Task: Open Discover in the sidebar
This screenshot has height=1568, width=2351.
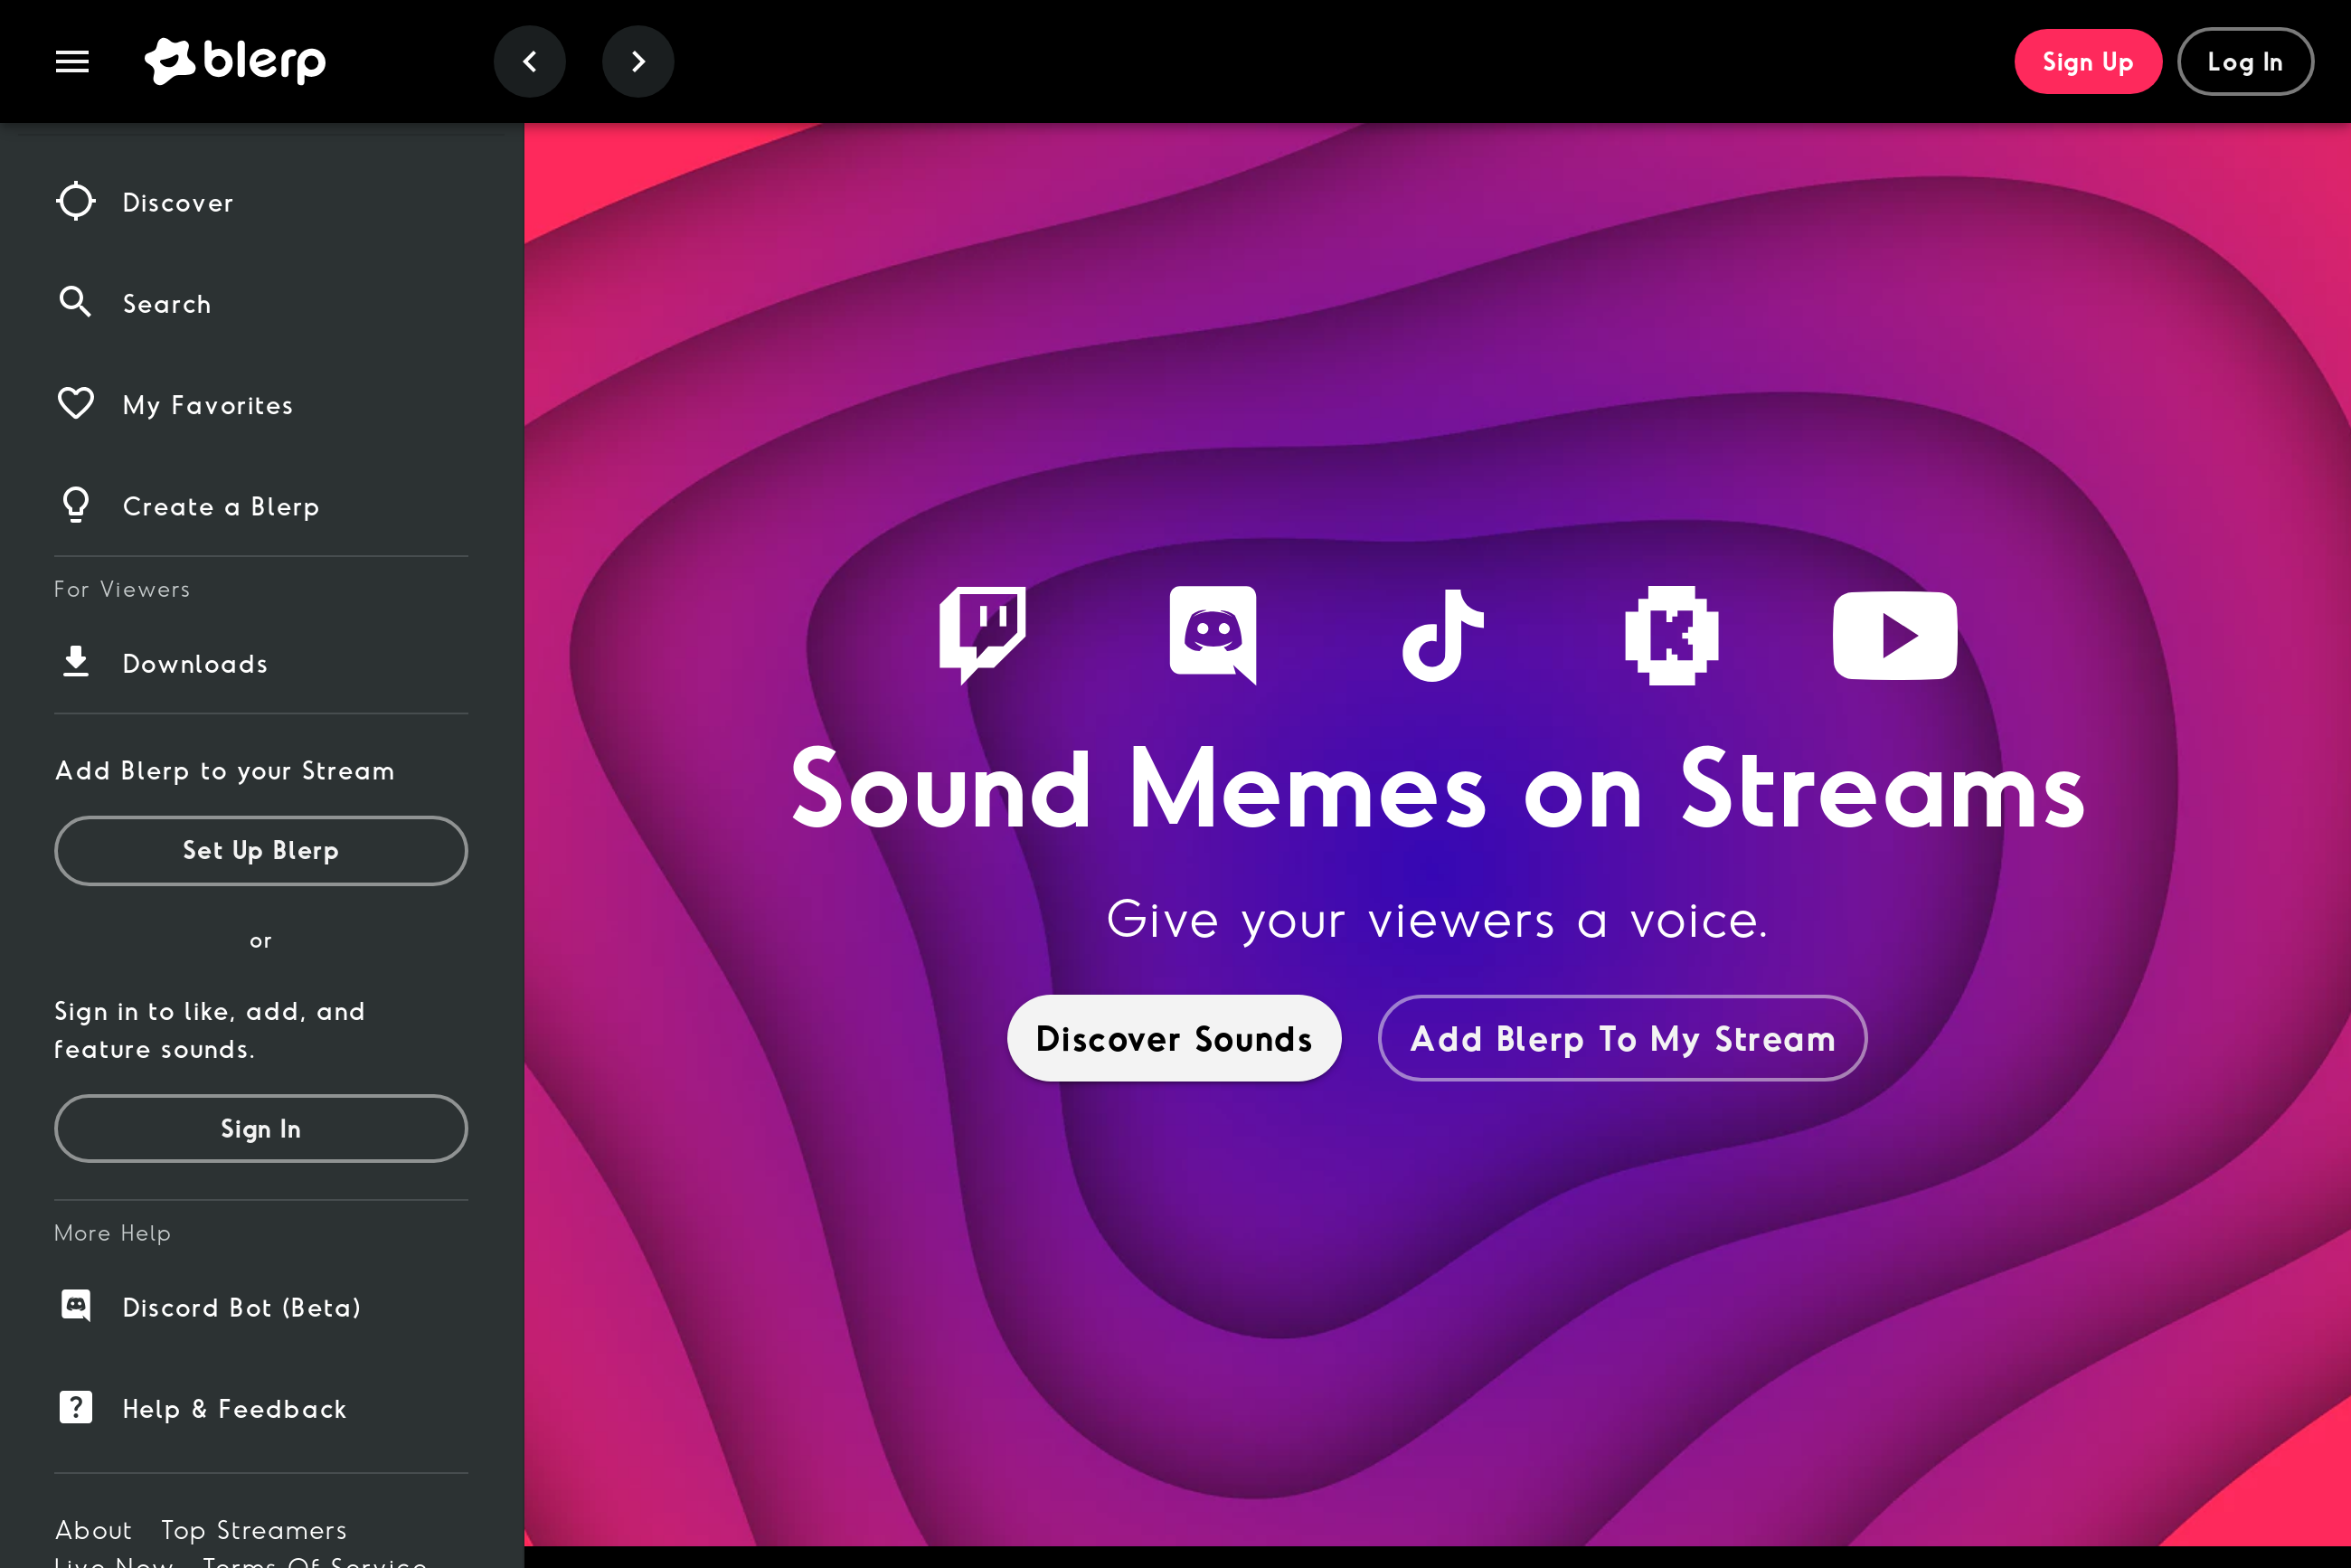Action: (x=178, y=203)
